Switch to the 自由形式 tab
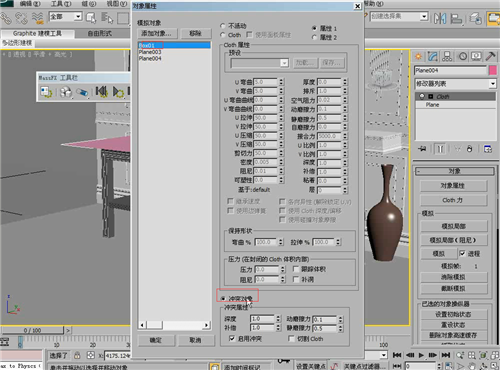Screen dimensions: 500x370 (x=100, y=33)
